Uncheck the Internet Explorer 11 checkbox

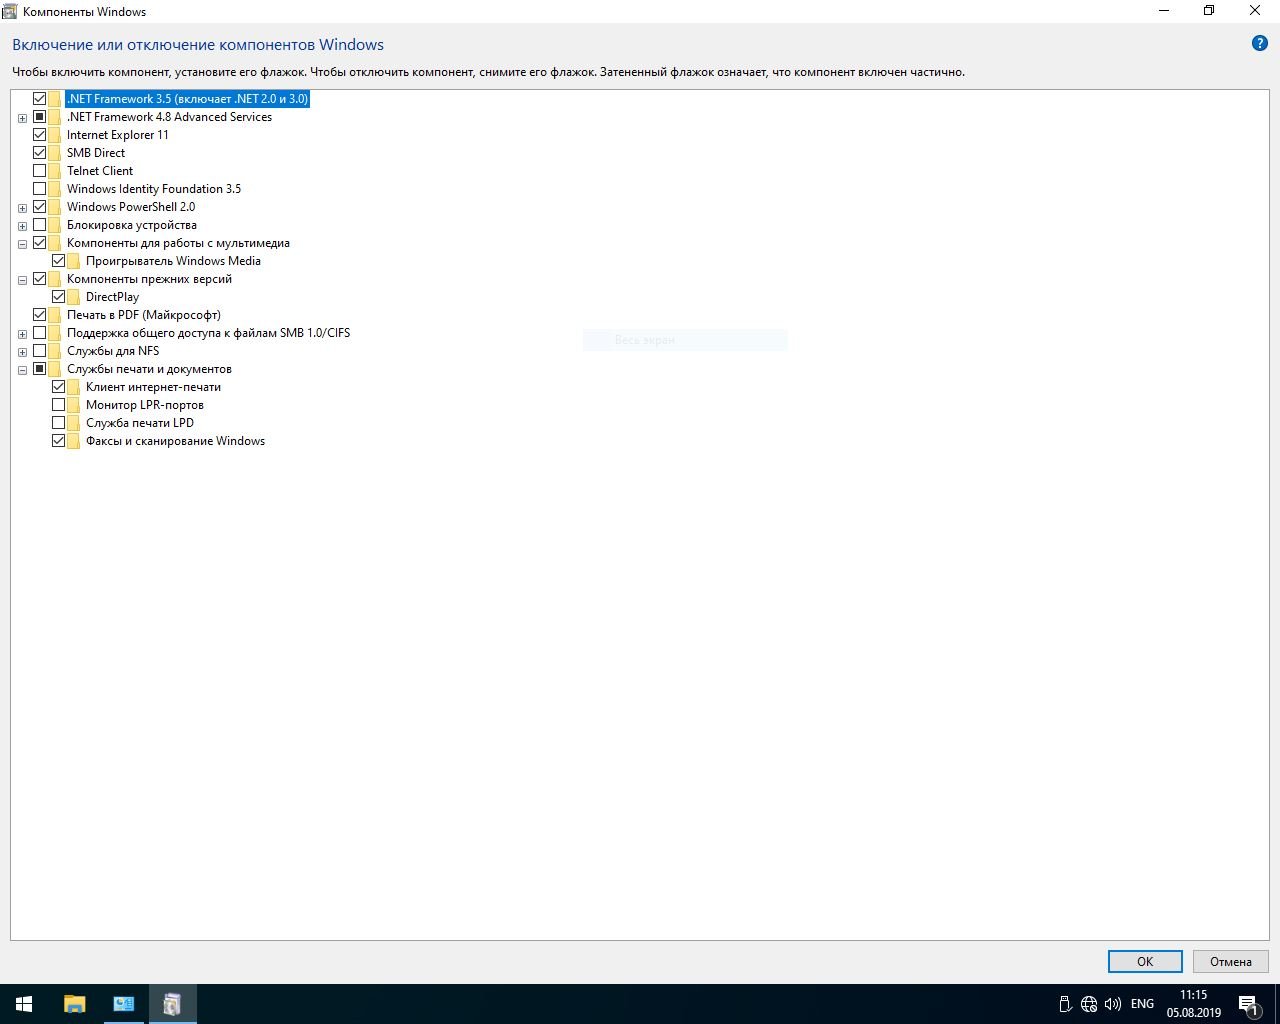(x=40, y=135)
